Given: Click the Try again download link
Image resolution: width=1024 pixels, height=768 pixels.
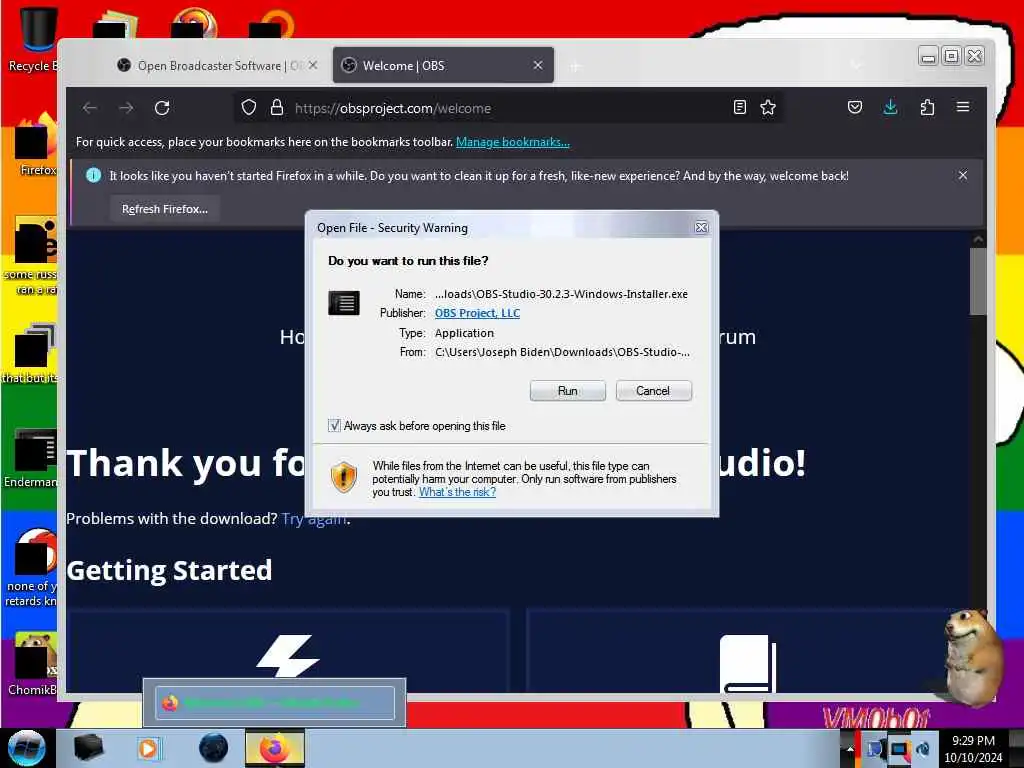Looking at the screenshot, I should coord(314,519).
